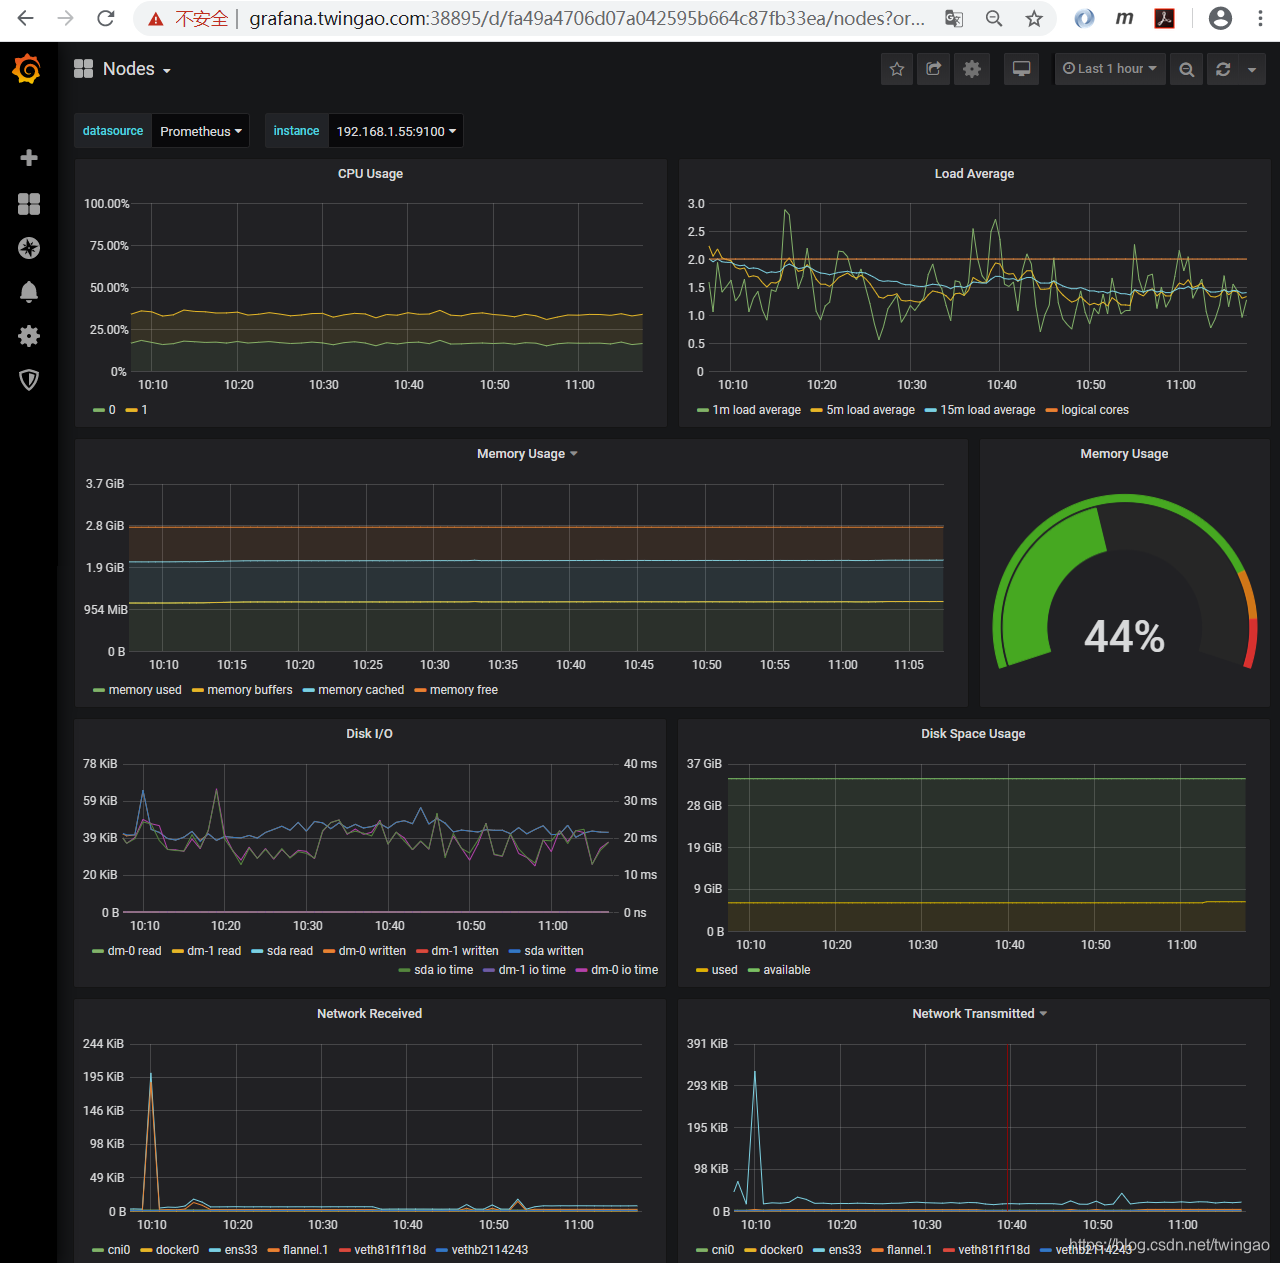Open the Dashboards grid icon in sidebar
The width and height of the screenshot is (1280, 1264).
pyautogui.click(x=29, y=204)
